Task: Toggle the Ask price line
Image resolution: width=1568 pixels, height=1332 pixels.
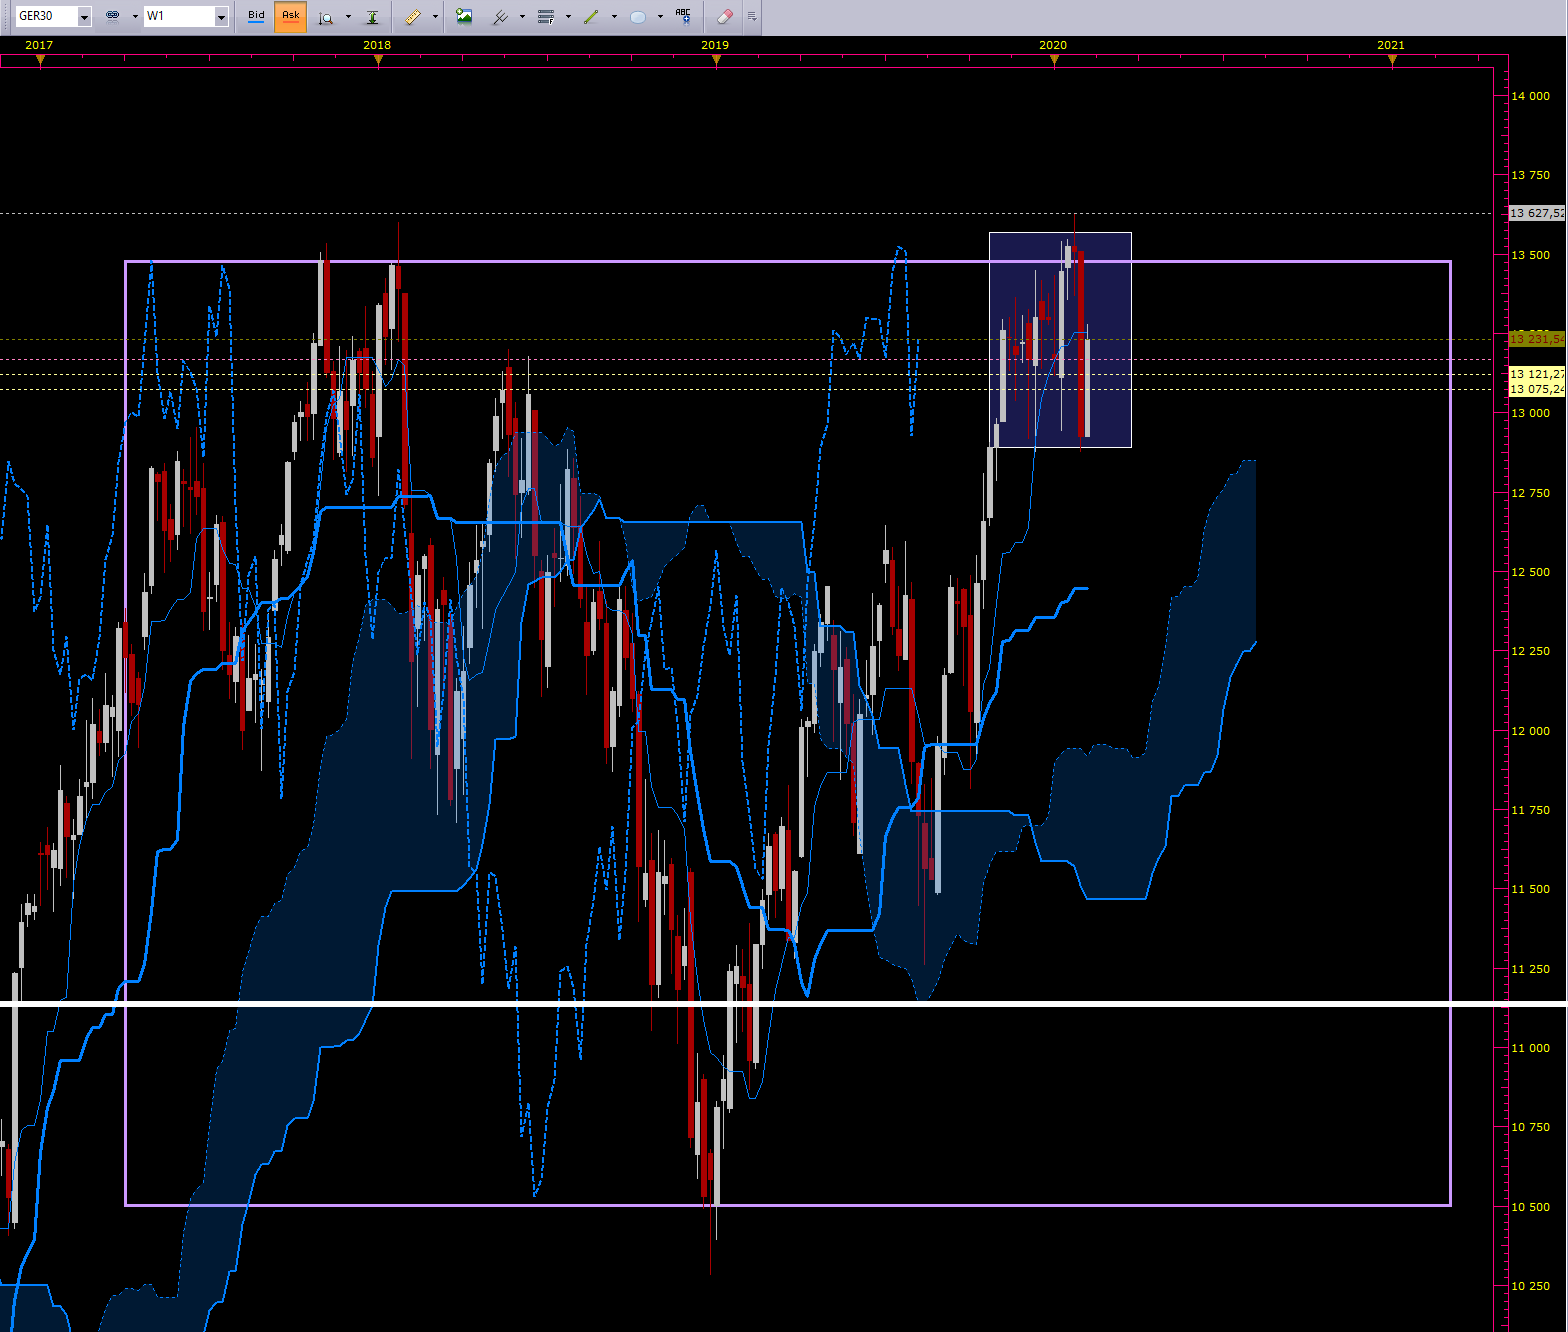Action: (291, 16)
